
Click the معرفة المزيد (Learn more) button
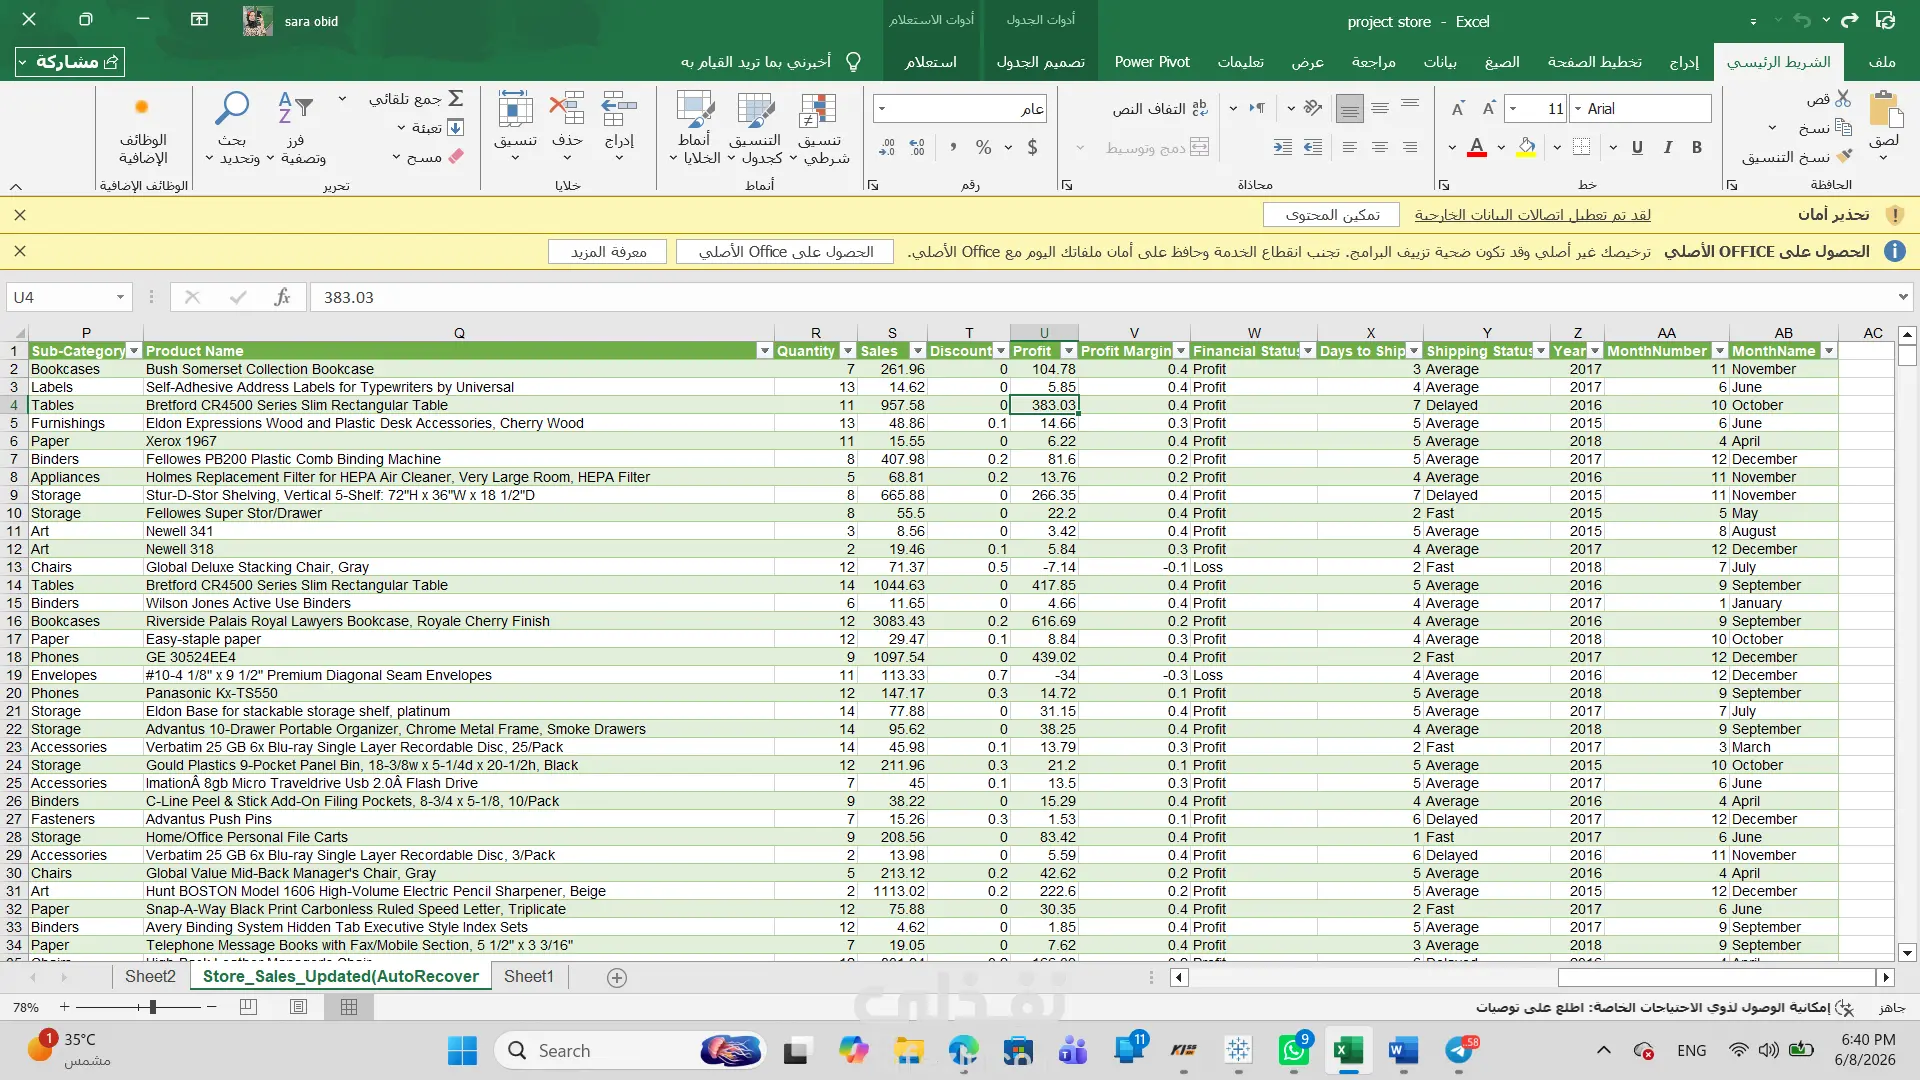[608, 252]
